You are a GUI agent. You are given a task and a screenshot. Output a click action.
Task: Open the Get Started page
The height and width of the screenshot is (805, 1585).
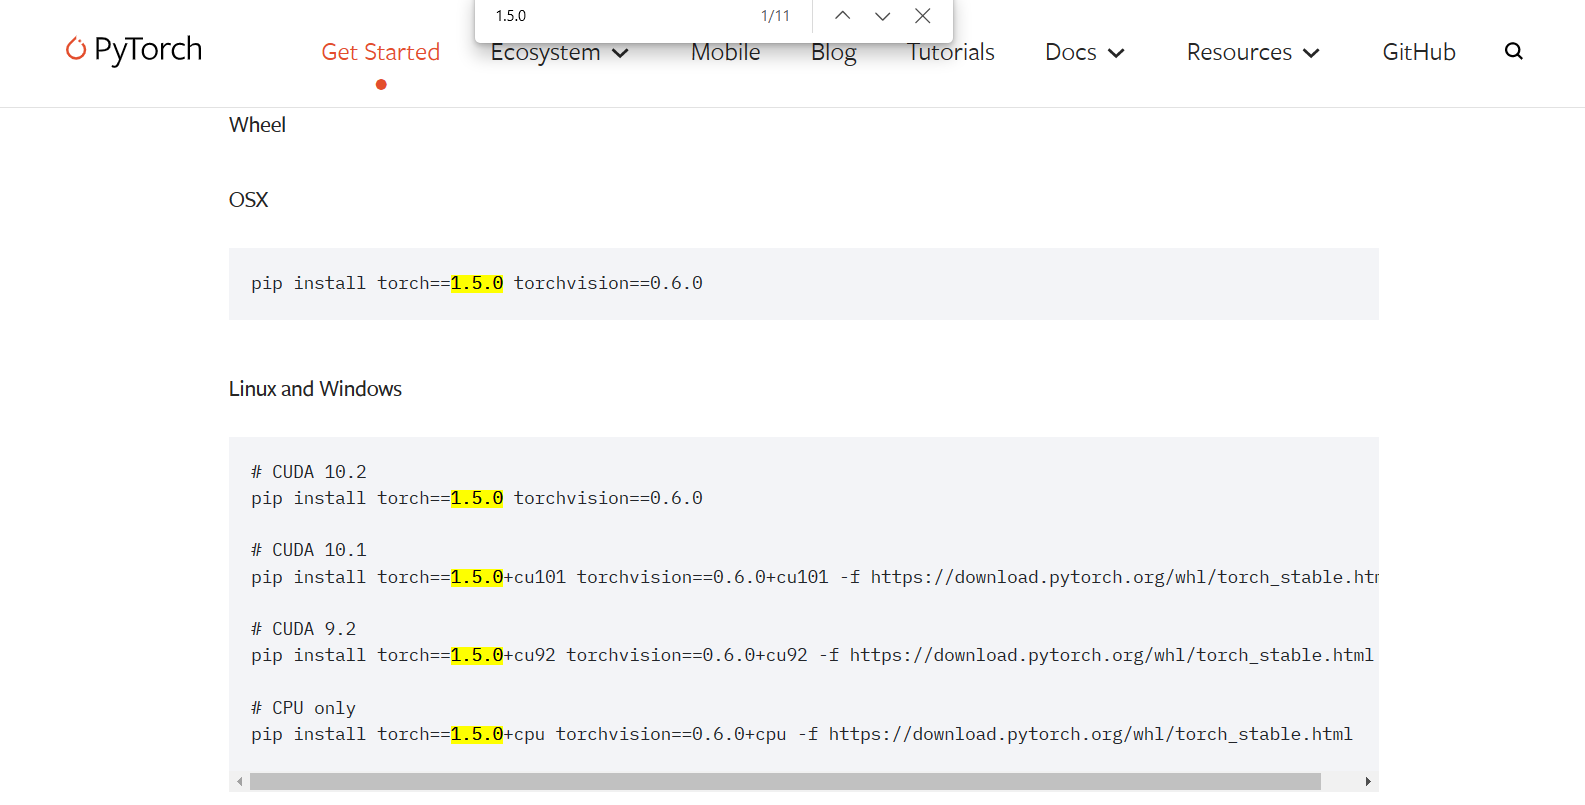click(381, 52)
